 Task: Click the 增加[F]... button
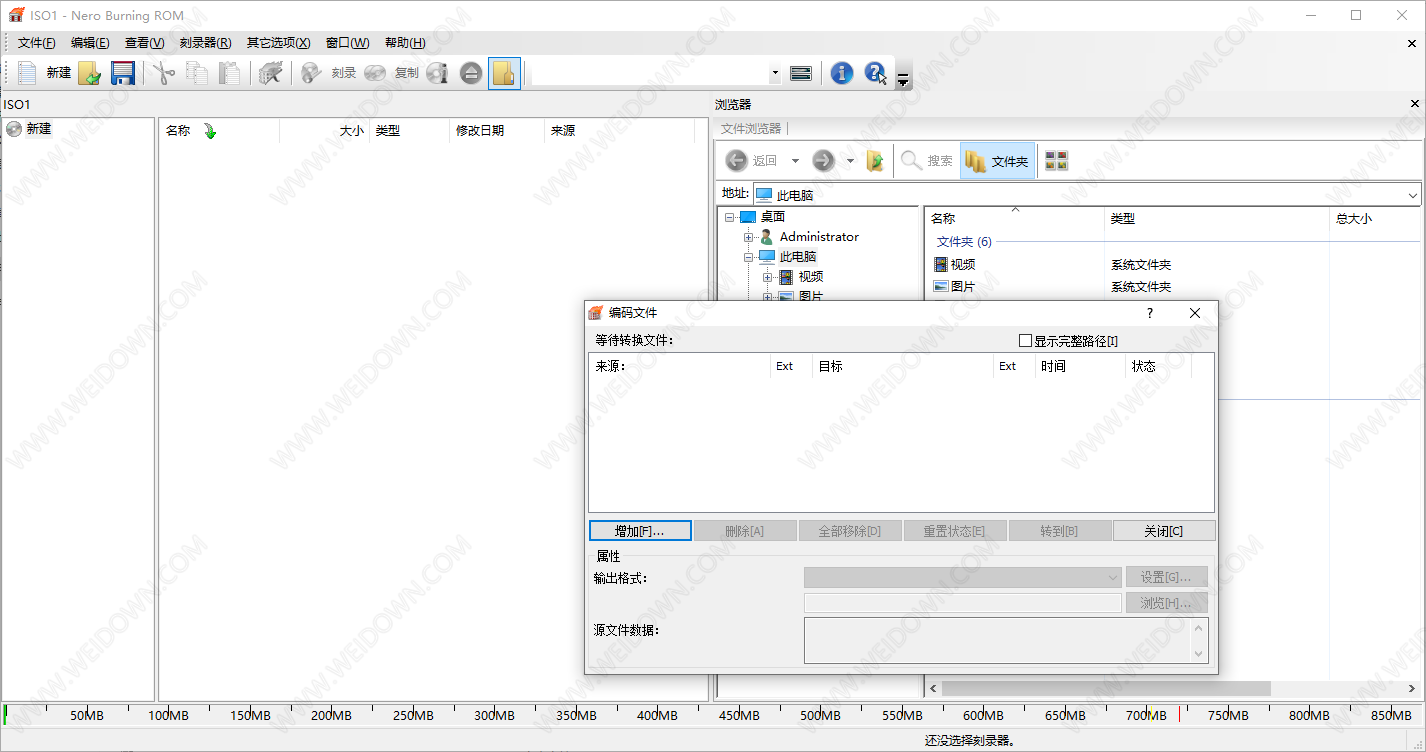[640, 531]
